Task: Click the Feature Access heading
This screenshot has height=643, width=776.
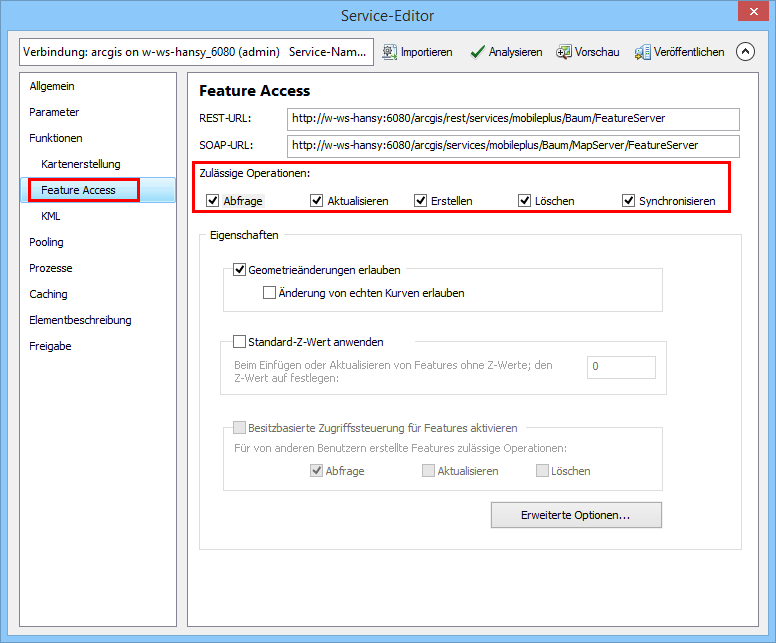Action: (x=254, y=91)
